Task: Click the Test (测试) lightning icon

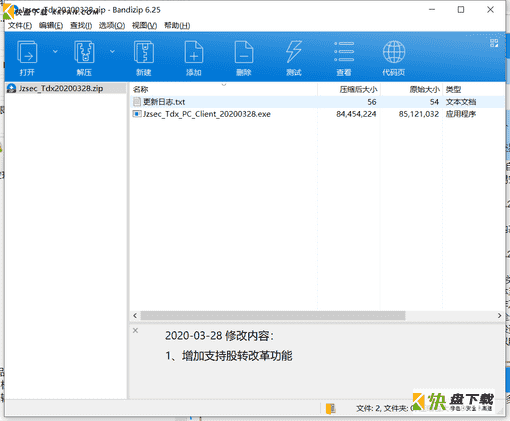Action: click(x=294, y=52)
